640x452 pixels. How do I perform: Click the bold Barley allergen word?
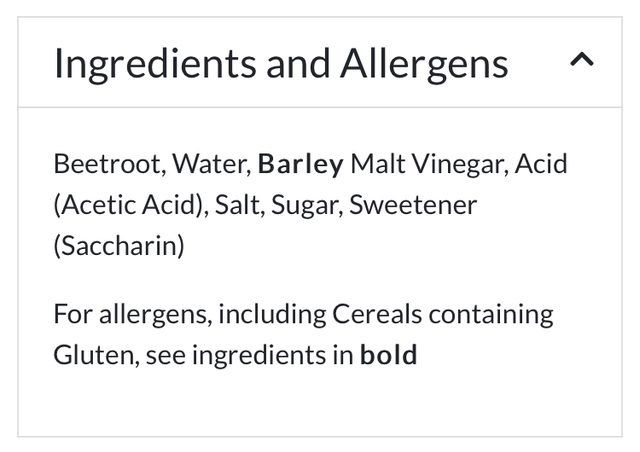click(x=300, y=164)
